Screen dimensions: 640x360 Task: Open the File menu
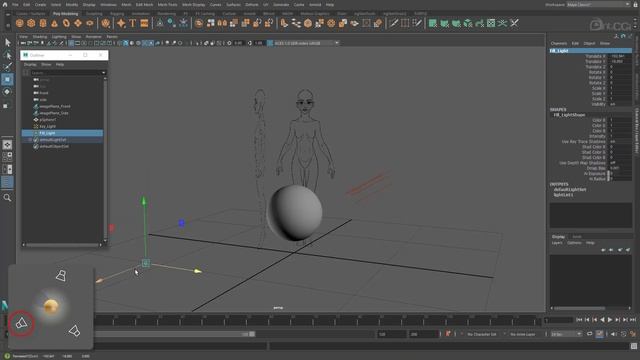15,4
